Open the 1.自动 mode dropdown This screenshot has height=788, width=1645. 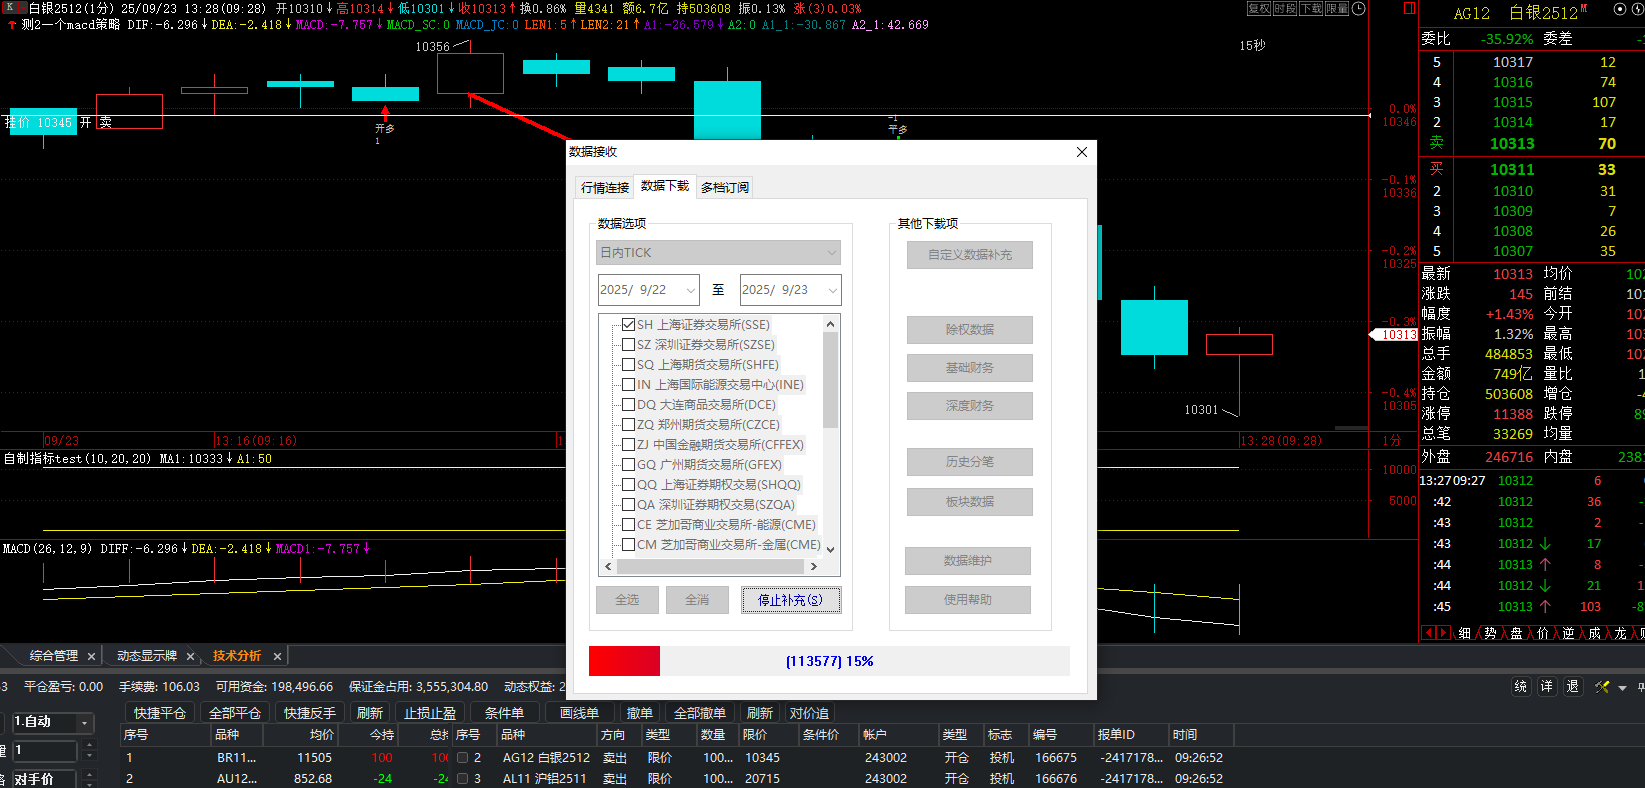(85, 722)
